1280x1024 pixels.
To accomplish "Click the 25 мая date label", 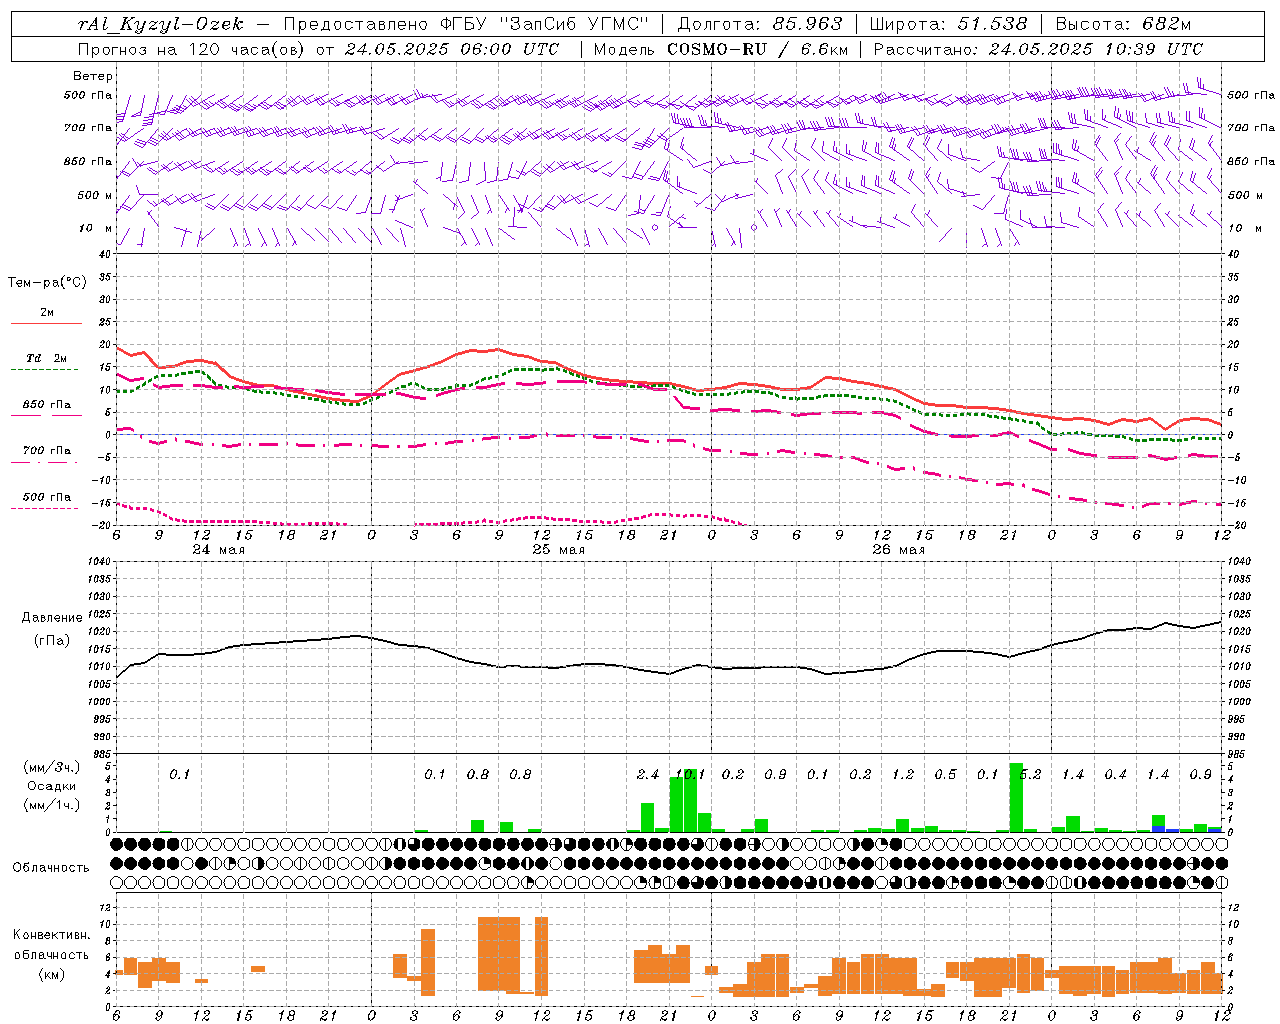I will click(x=559, y=550).
